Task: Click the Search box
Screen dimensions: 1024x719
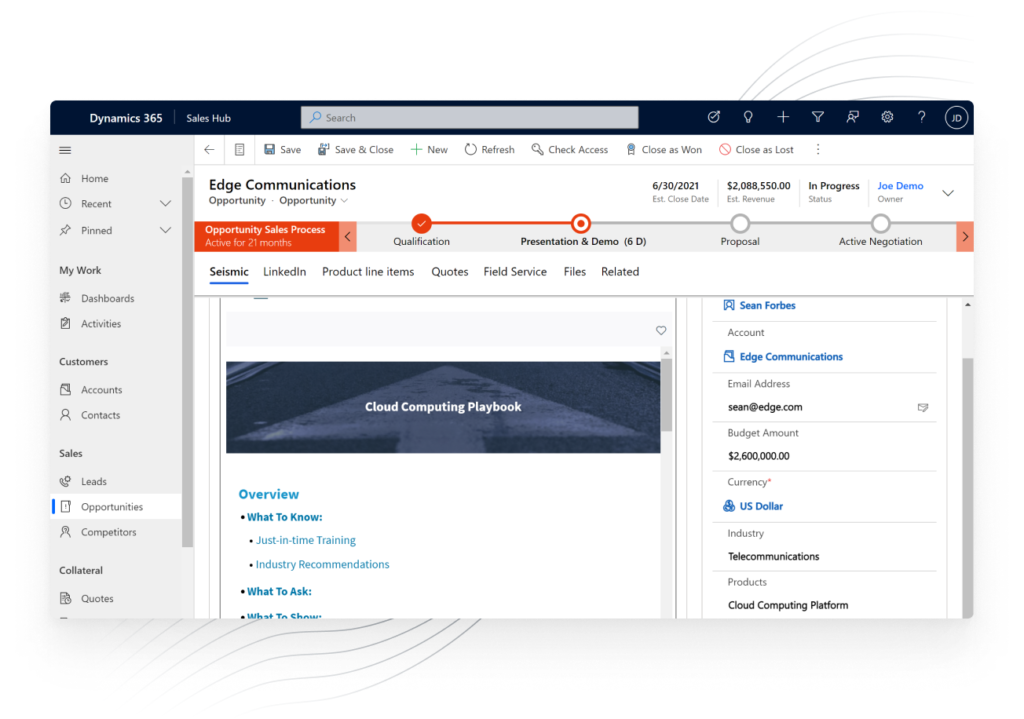Action: click(470, 118)
